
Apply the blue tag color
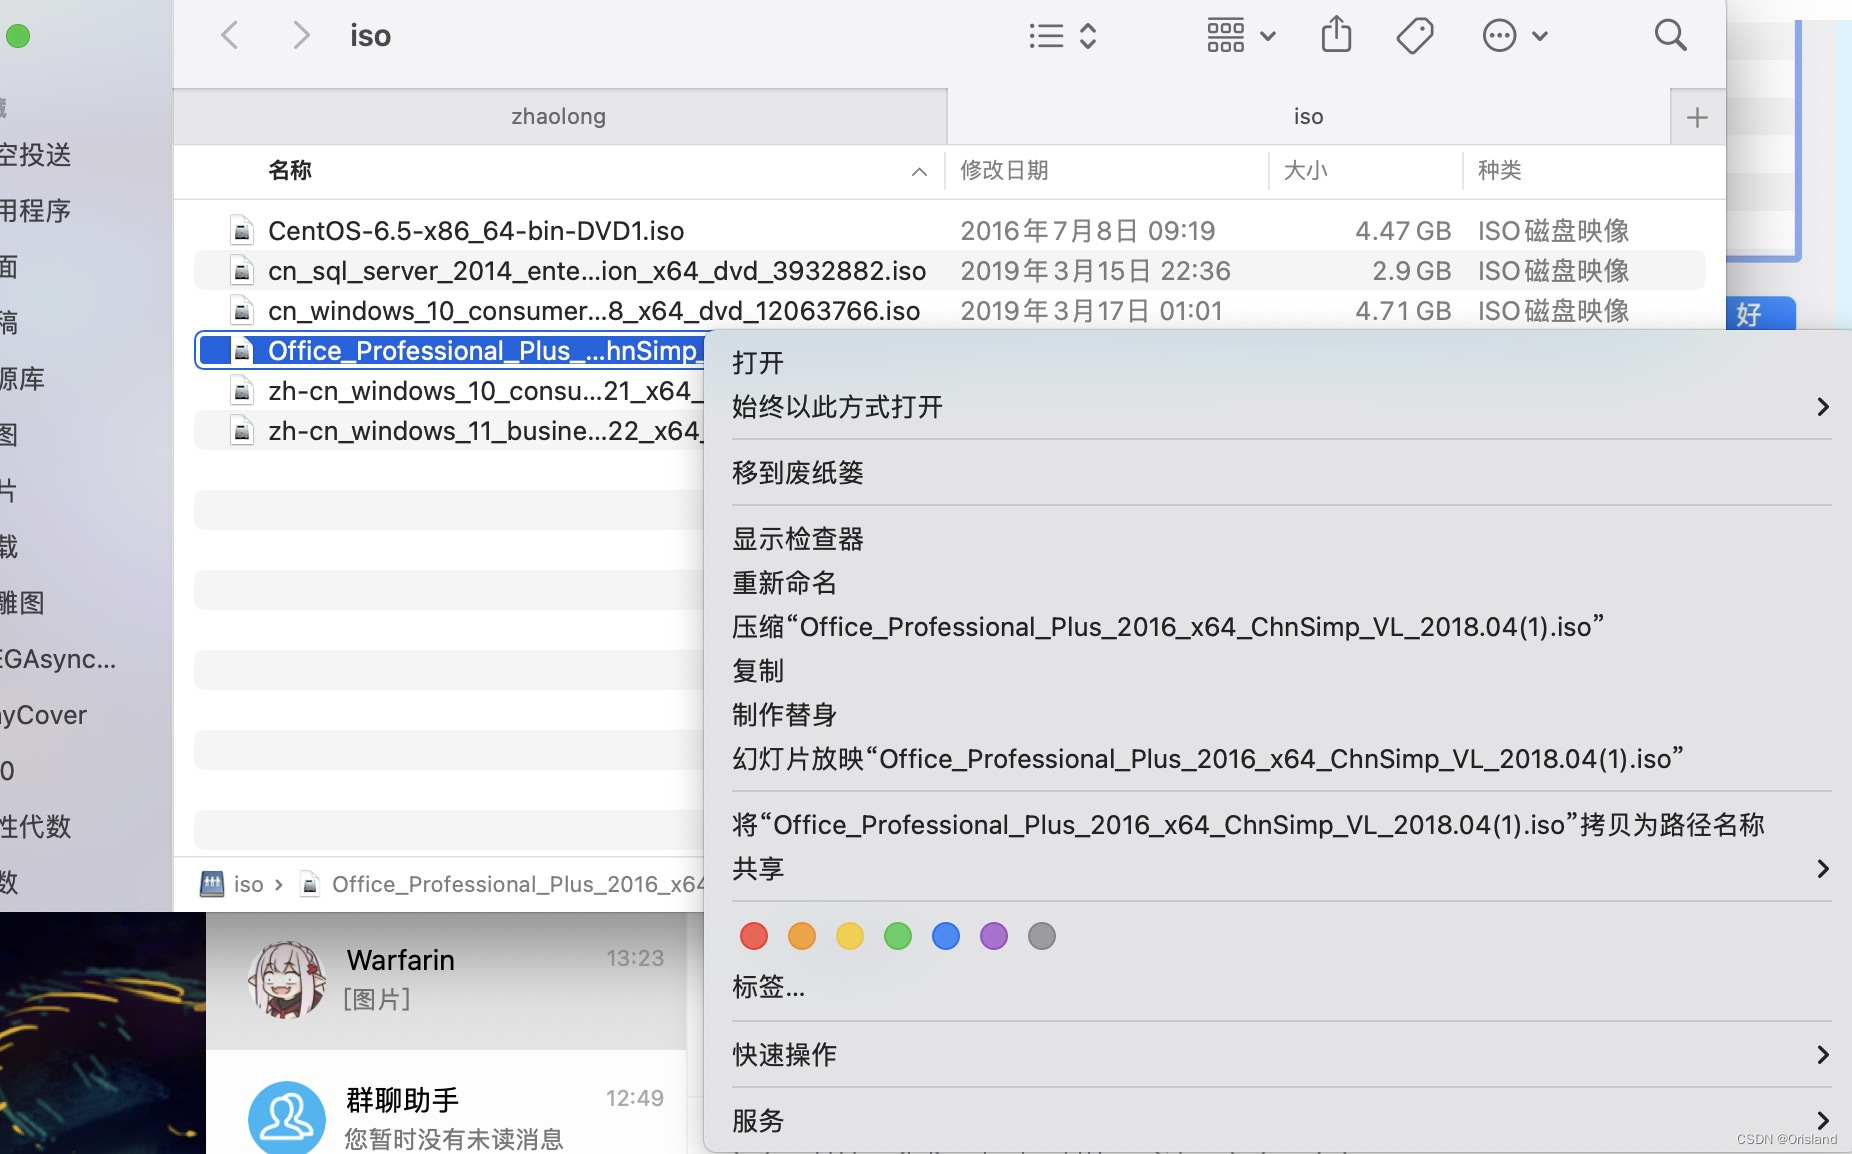(946, 936)
